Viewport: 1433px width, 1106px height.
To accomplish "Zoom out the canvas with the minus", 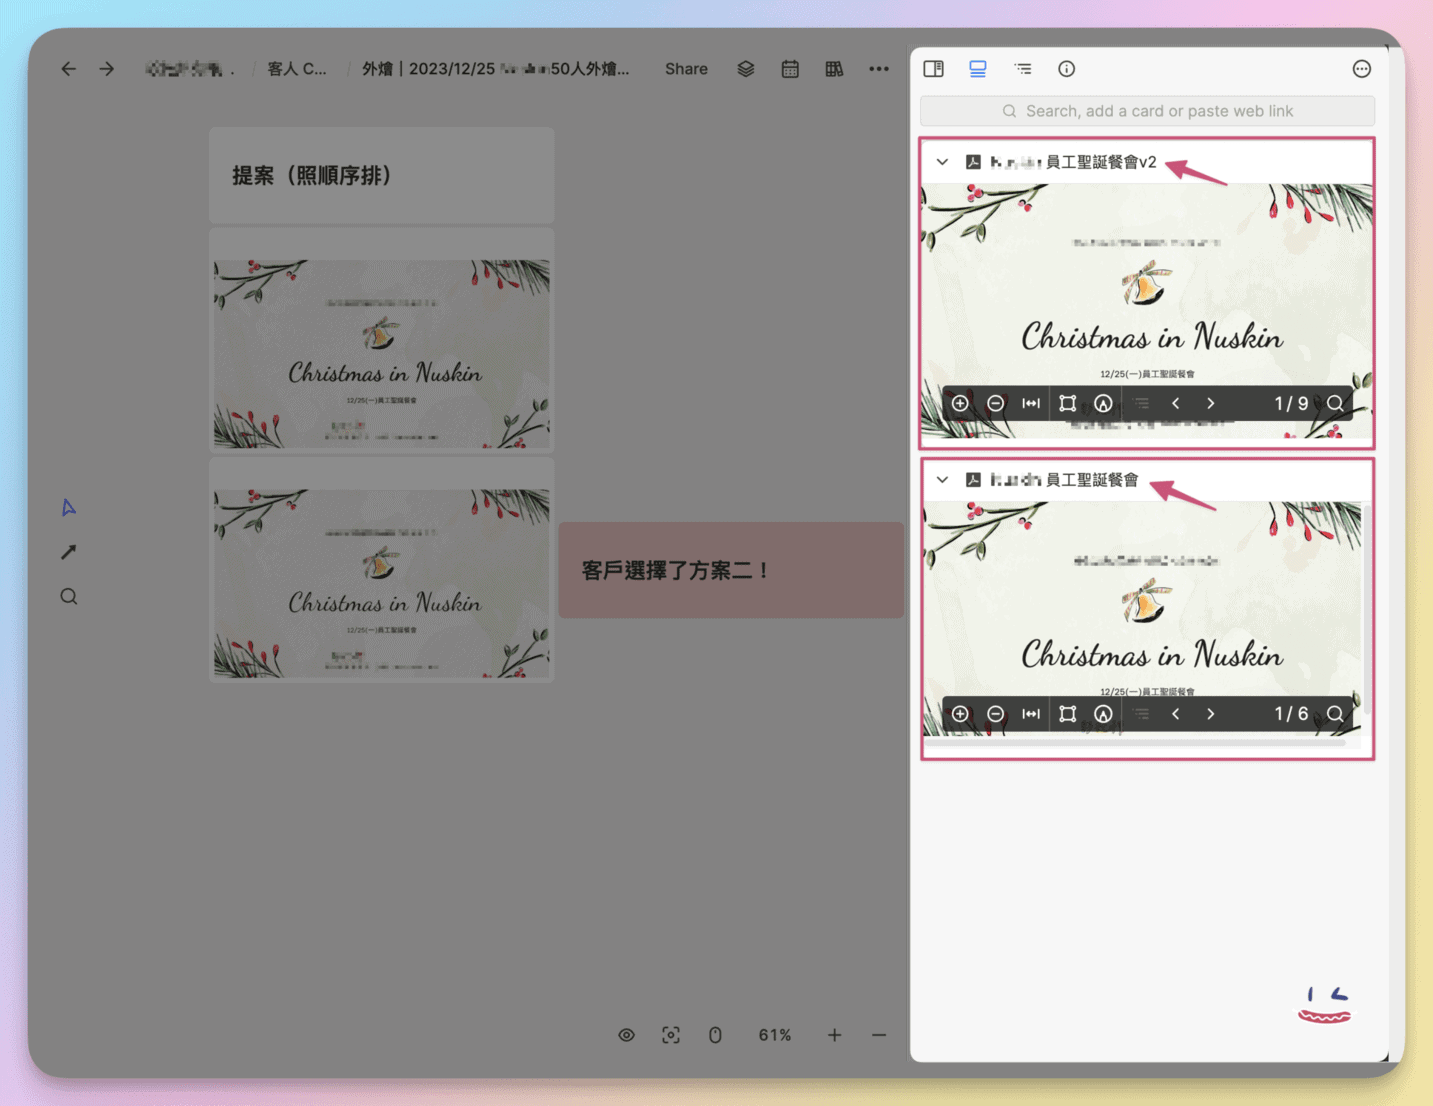I will pyautogui.click(x=879, y=1035).
